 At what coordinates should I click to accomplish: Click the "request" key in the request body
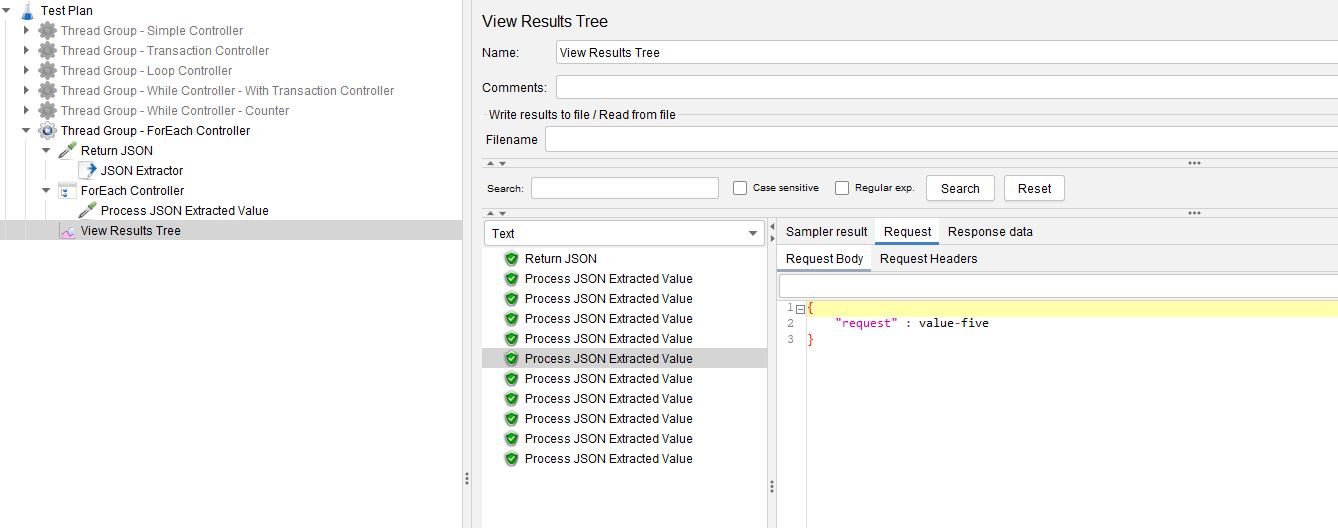tap(866, 324)
